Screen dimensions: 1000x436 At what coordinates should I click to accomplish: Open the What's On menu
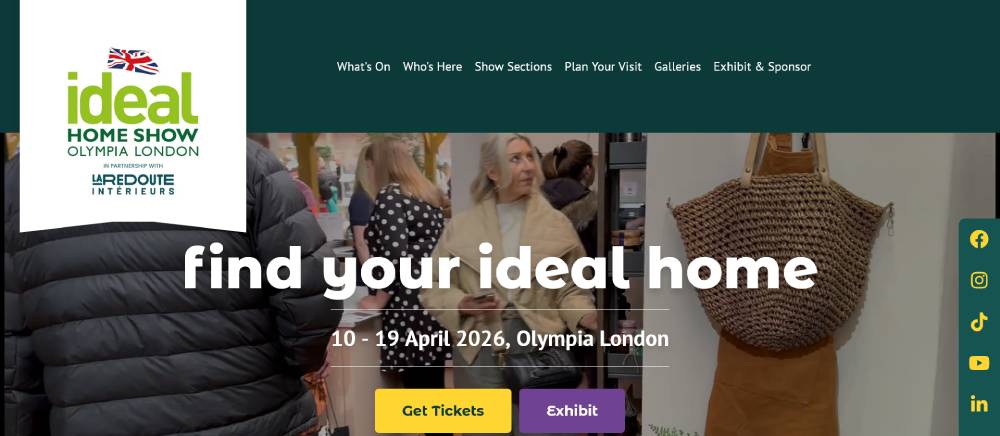coord(364,66)
